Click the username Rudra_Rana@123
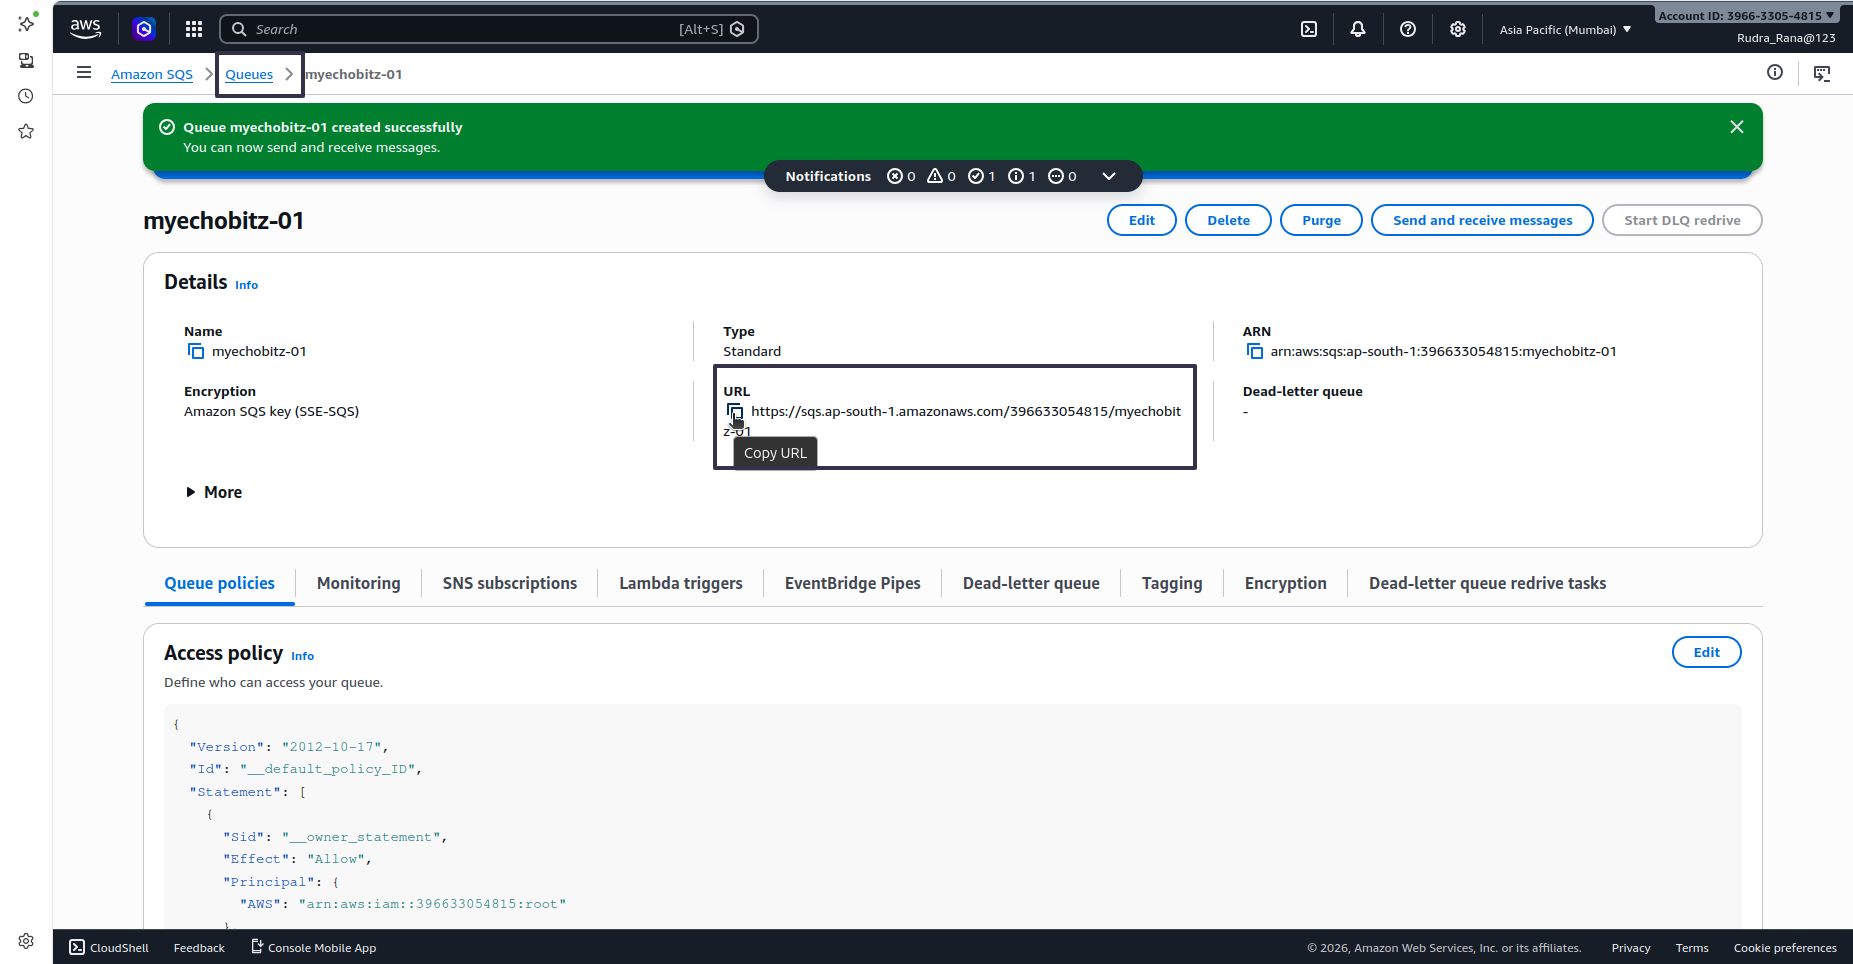Image resolution: width=1853 pixels, height=964 pixels. pyautogui.click(x=1786, y=38)
